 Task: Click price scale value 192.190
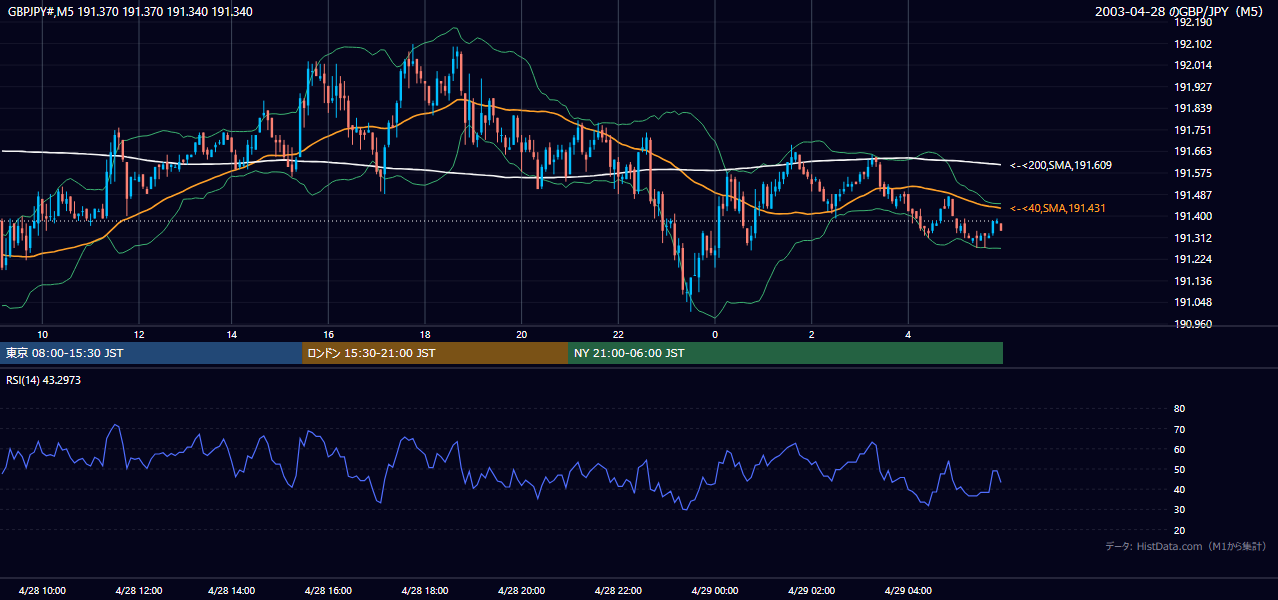click(x=1193, y=22)
